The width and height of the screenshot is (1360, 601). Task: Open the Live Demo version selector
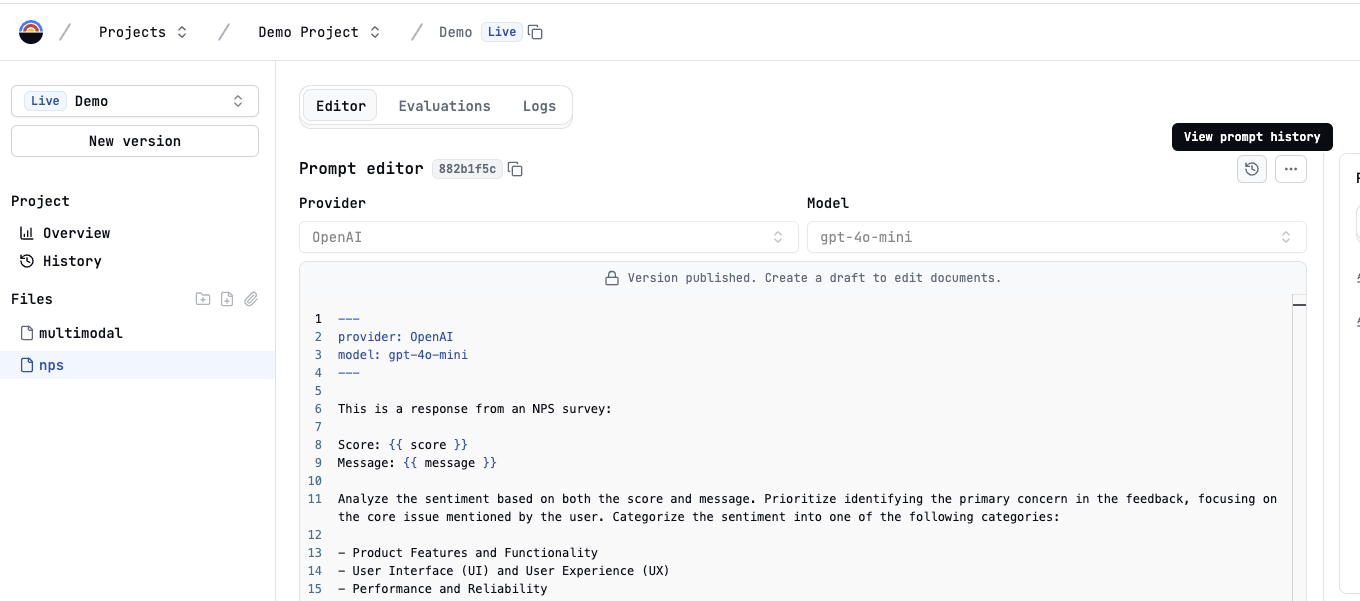(135, 101)
